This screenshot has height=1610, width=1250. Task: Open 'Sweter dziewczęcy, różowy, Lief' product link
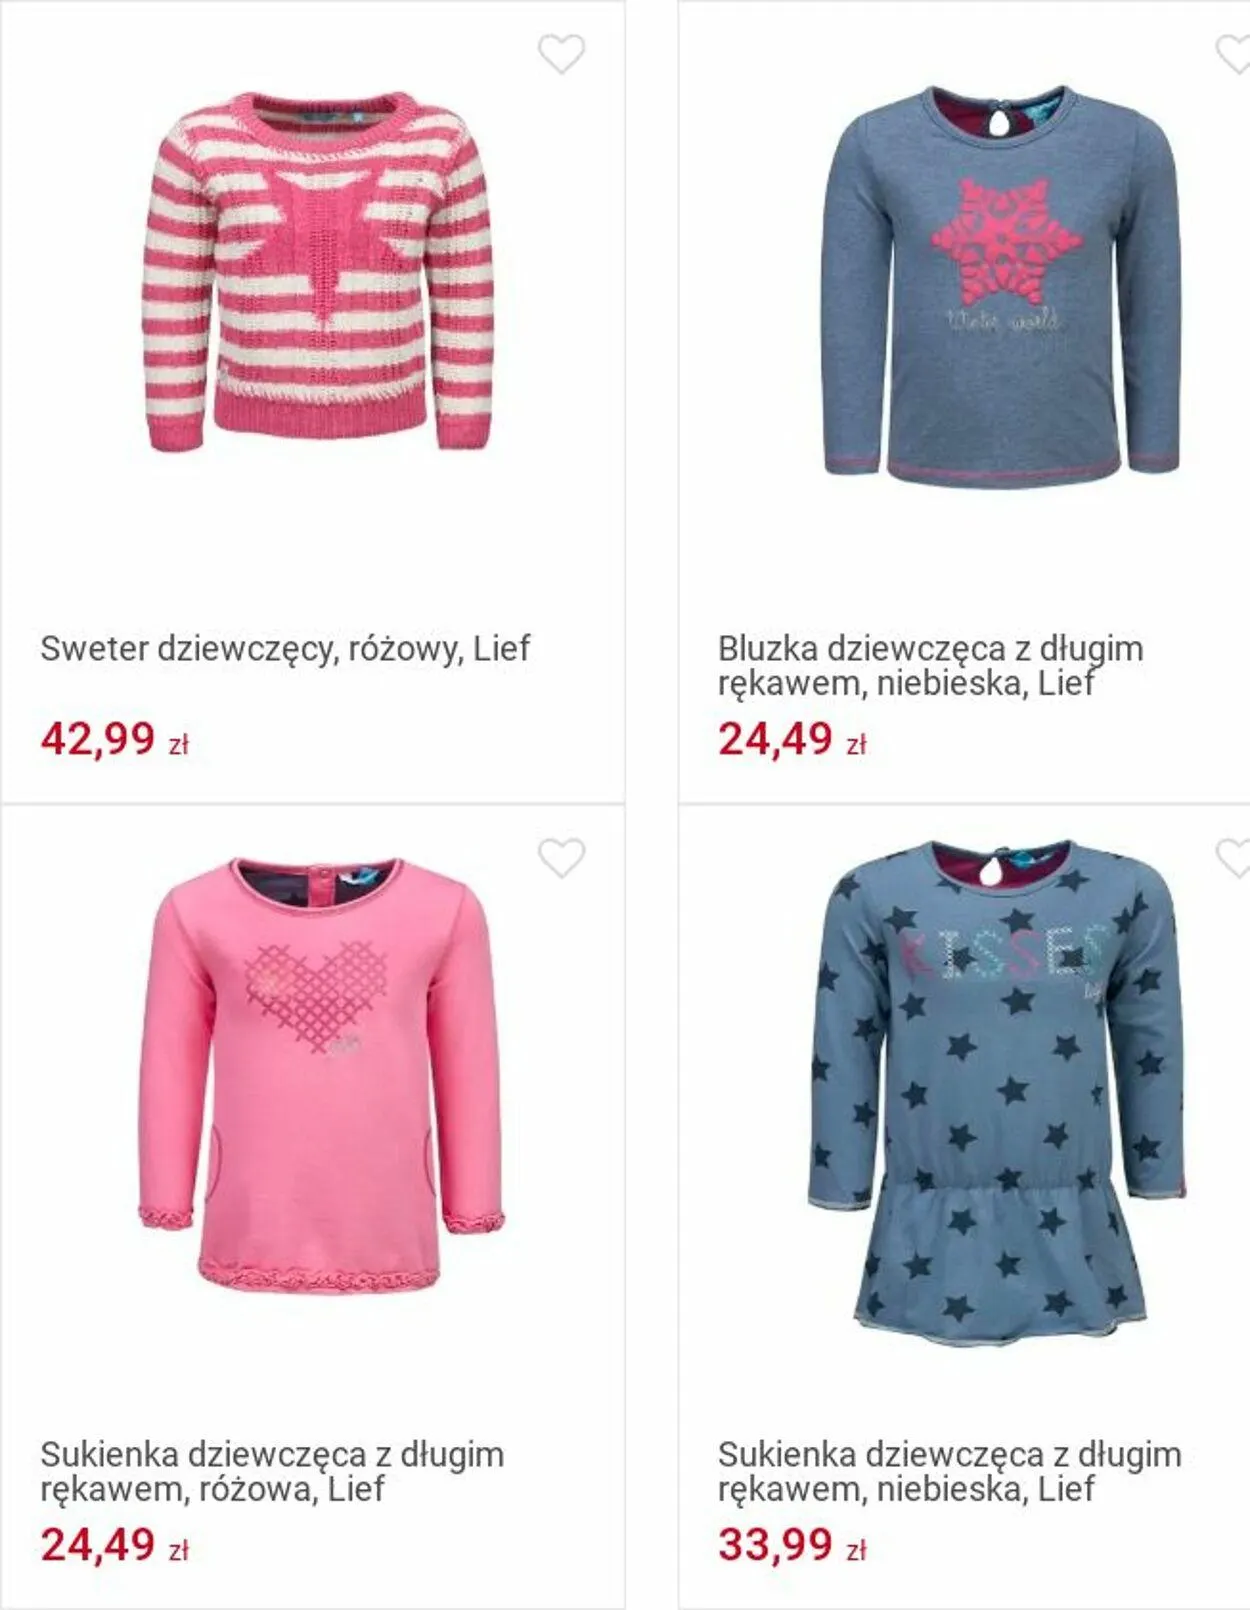(x=285, y=648)
